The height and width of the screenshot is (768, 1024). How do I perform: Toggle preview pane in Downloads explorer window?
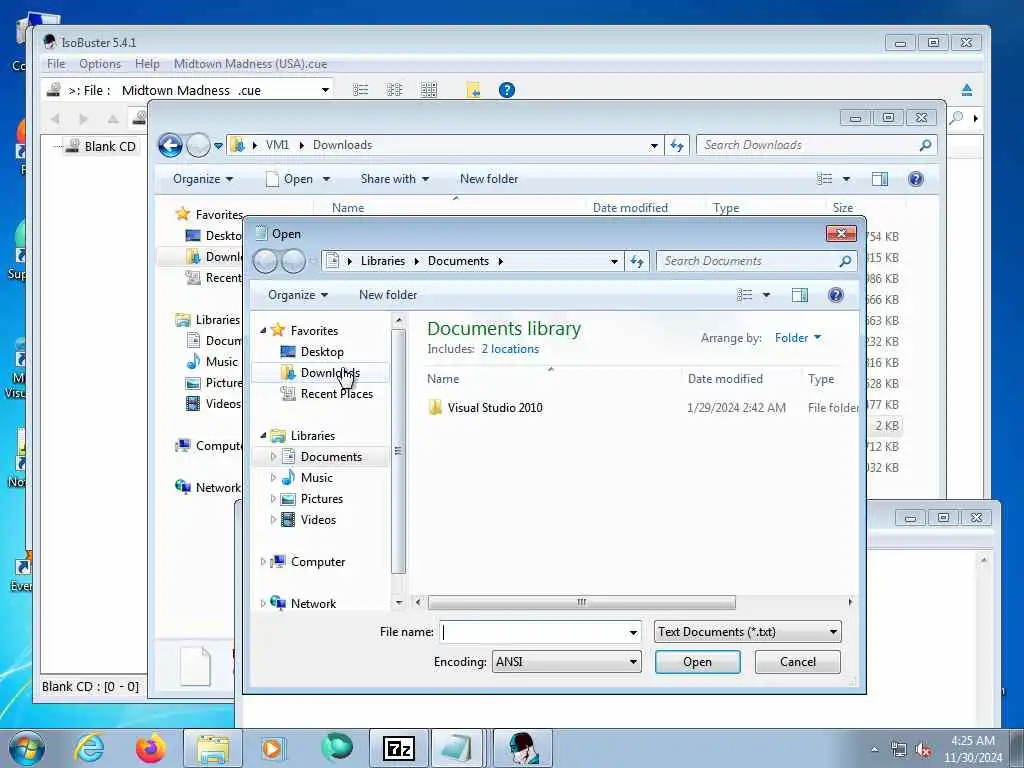[880, 179]
